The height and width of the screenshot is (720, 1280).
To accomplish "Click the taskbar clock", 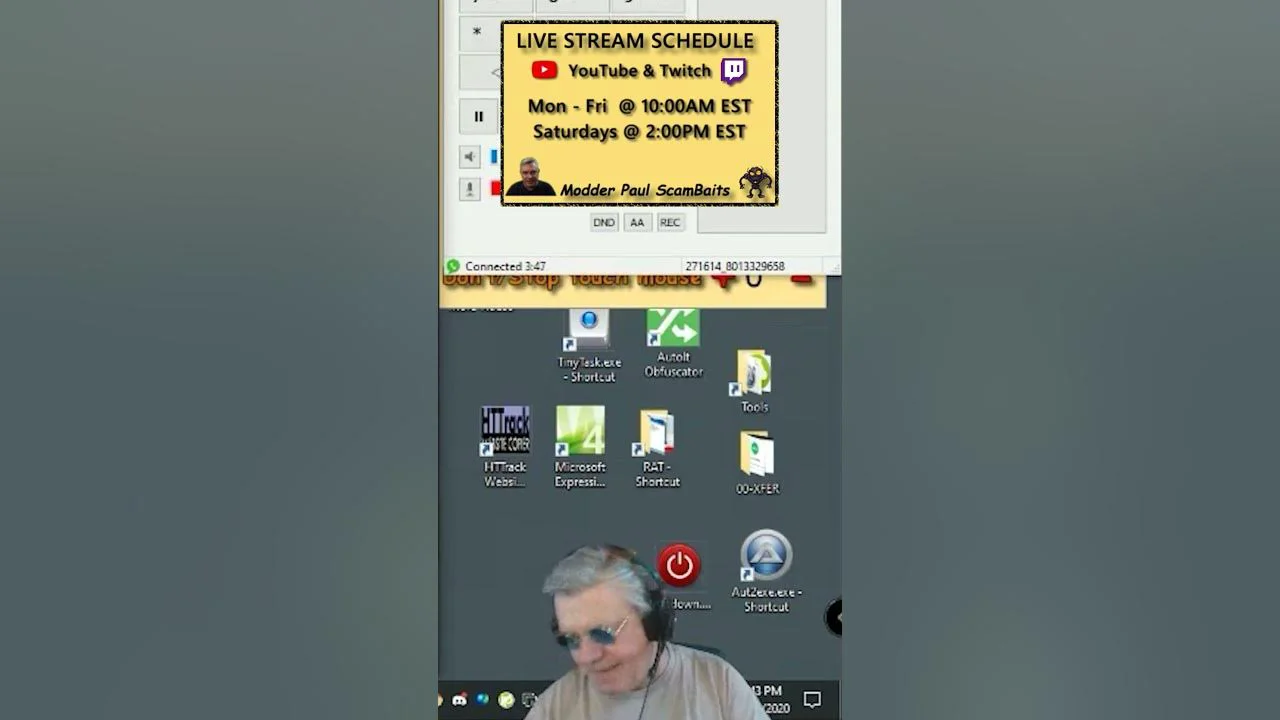I will click(772, 699).
